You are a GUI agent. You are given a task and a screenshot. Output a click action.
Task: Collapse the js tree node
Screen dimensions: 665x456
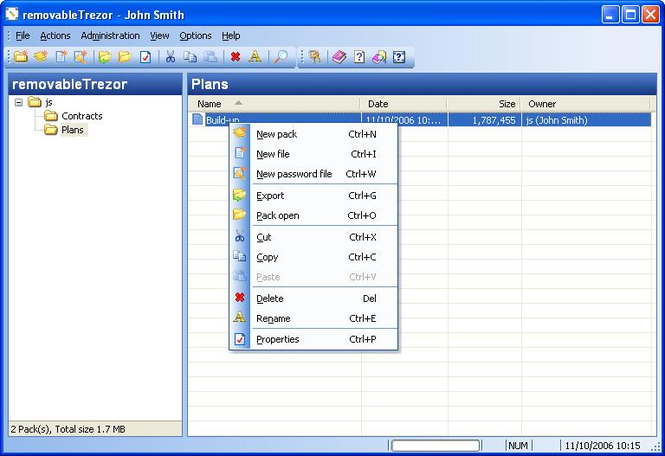coord(18,102)
